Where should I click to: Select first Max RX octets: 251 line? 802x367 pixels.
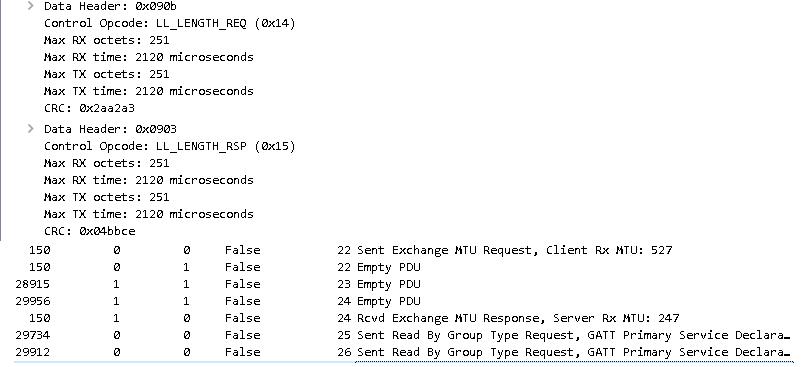point(106,40)
